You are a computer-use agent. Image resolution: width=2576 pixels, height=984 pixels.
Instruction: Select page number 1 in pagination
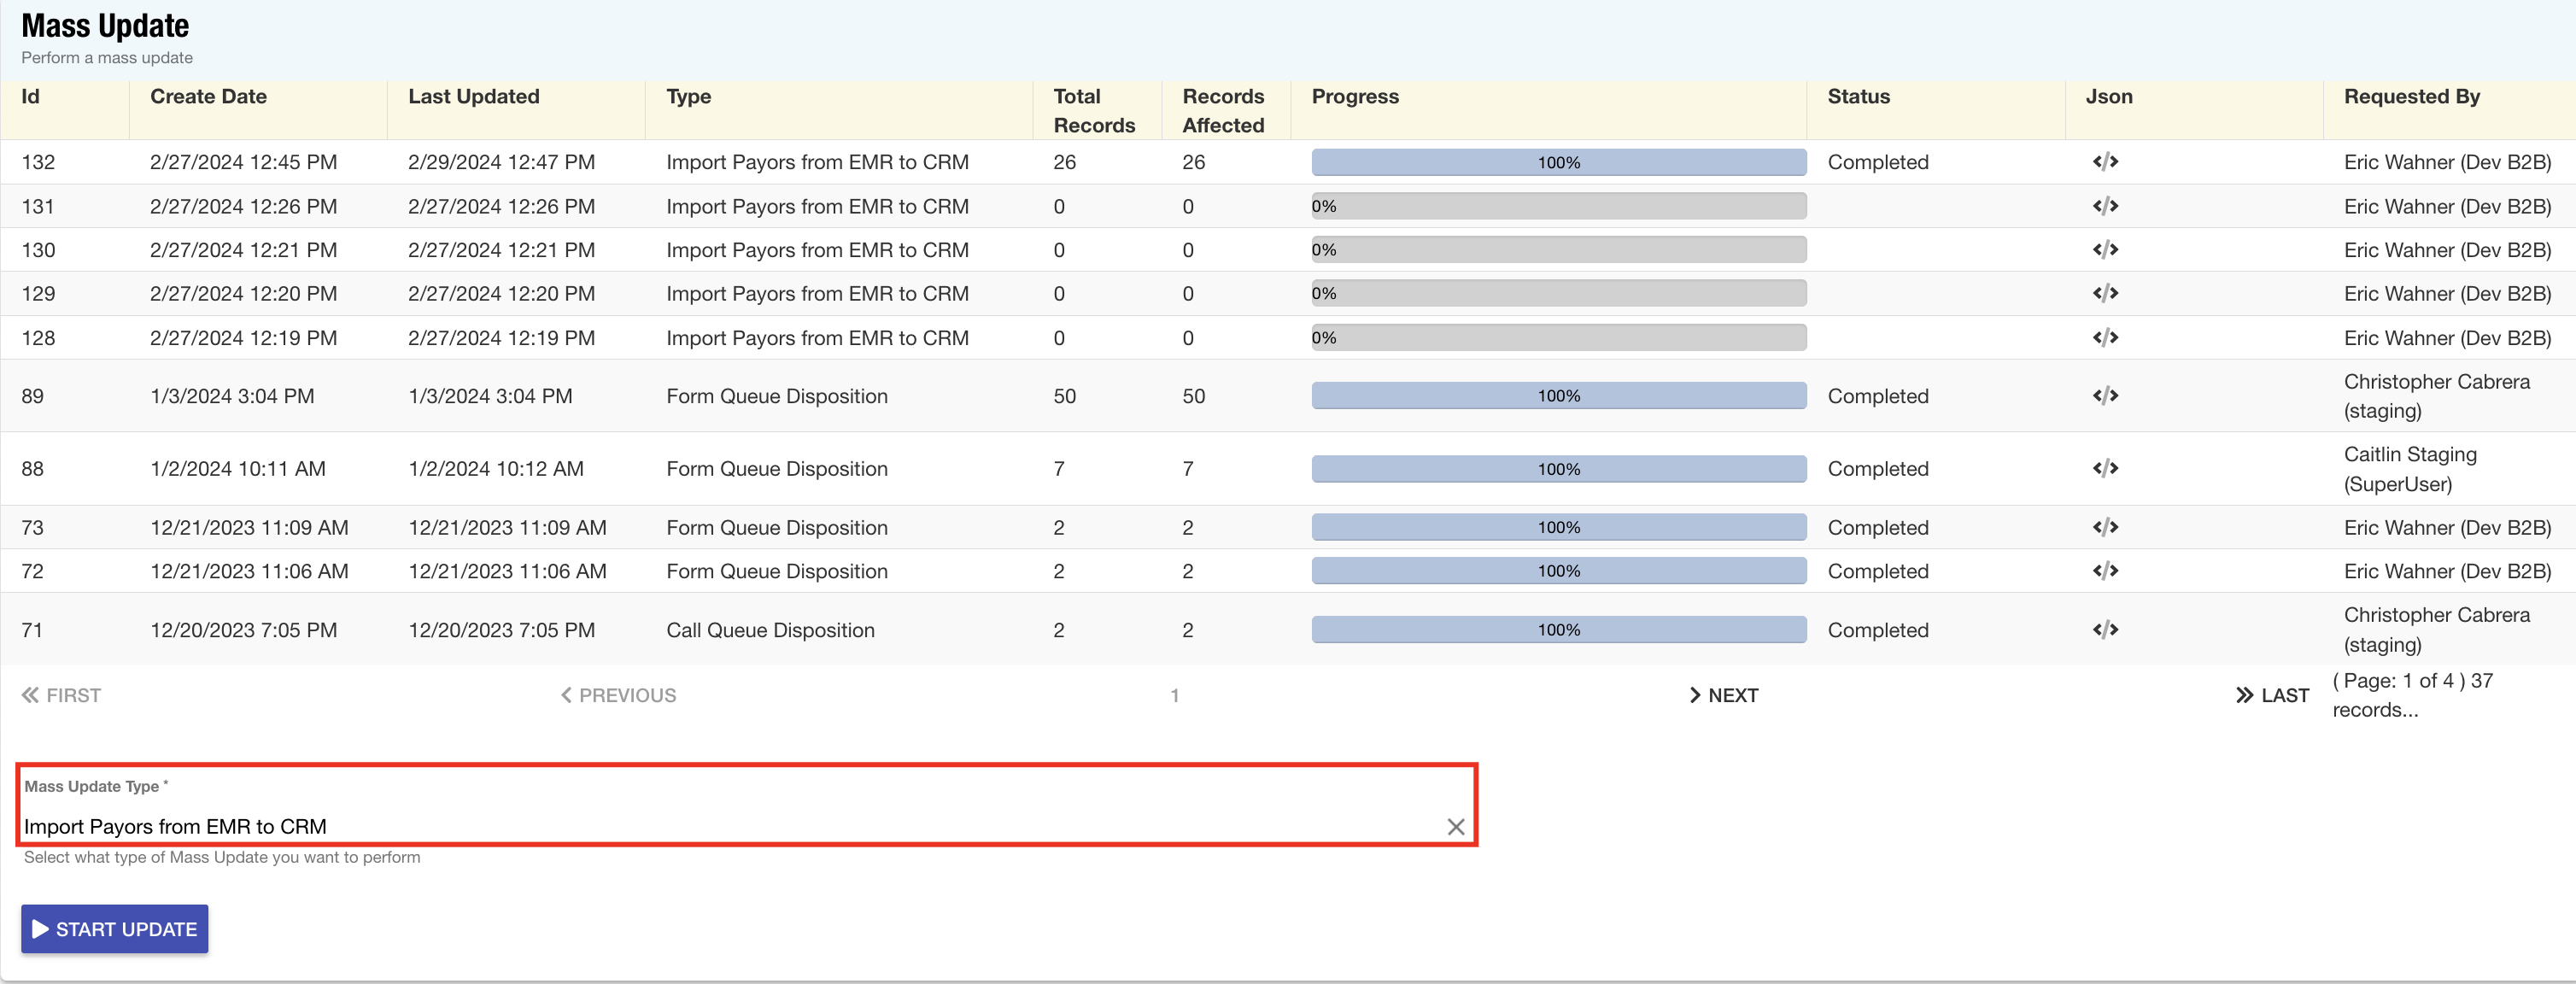pyautogui.click(x=1174, y=695)
